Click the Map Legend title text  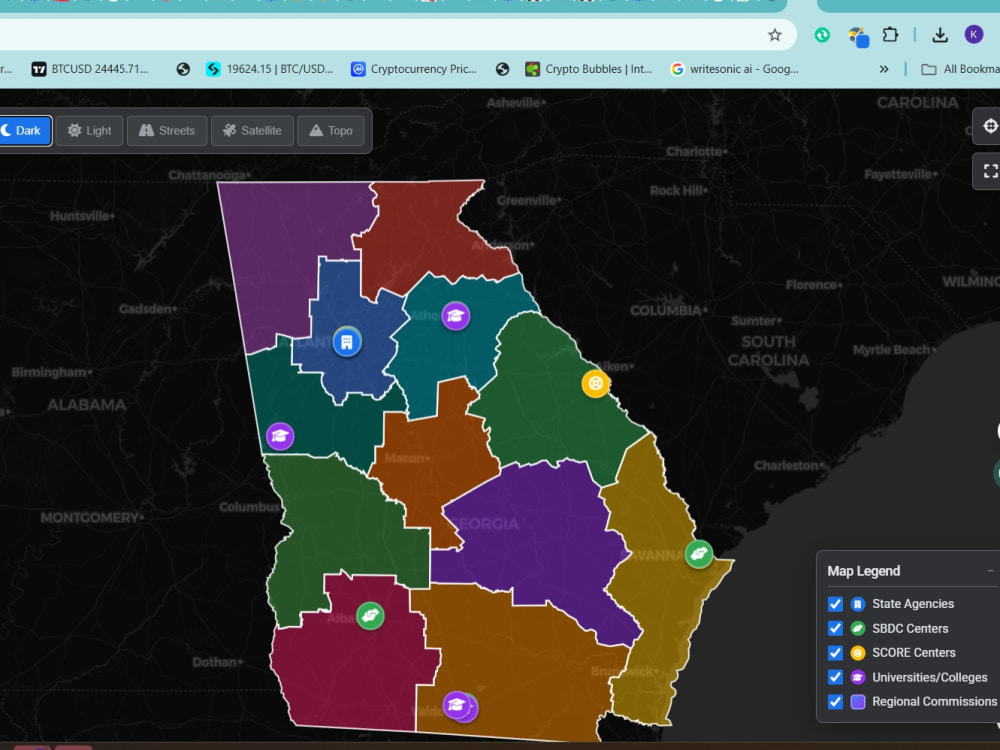pos(864,571)
